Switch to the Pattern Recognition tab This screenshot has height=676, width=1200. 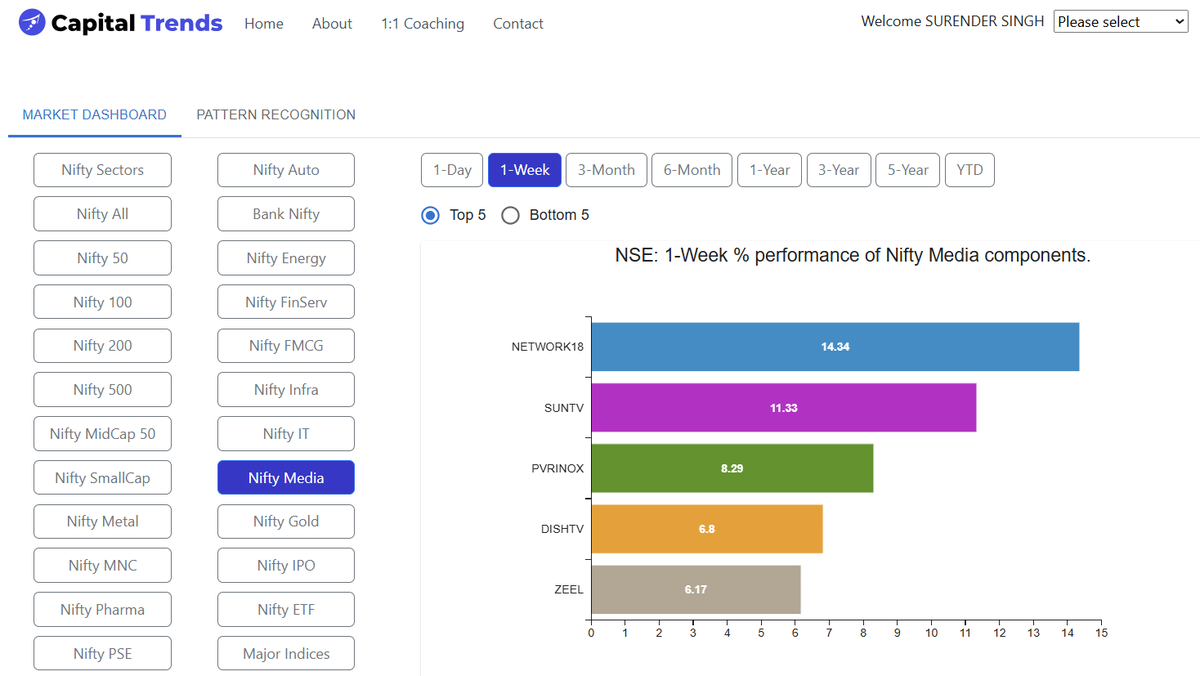click(276, 114)
